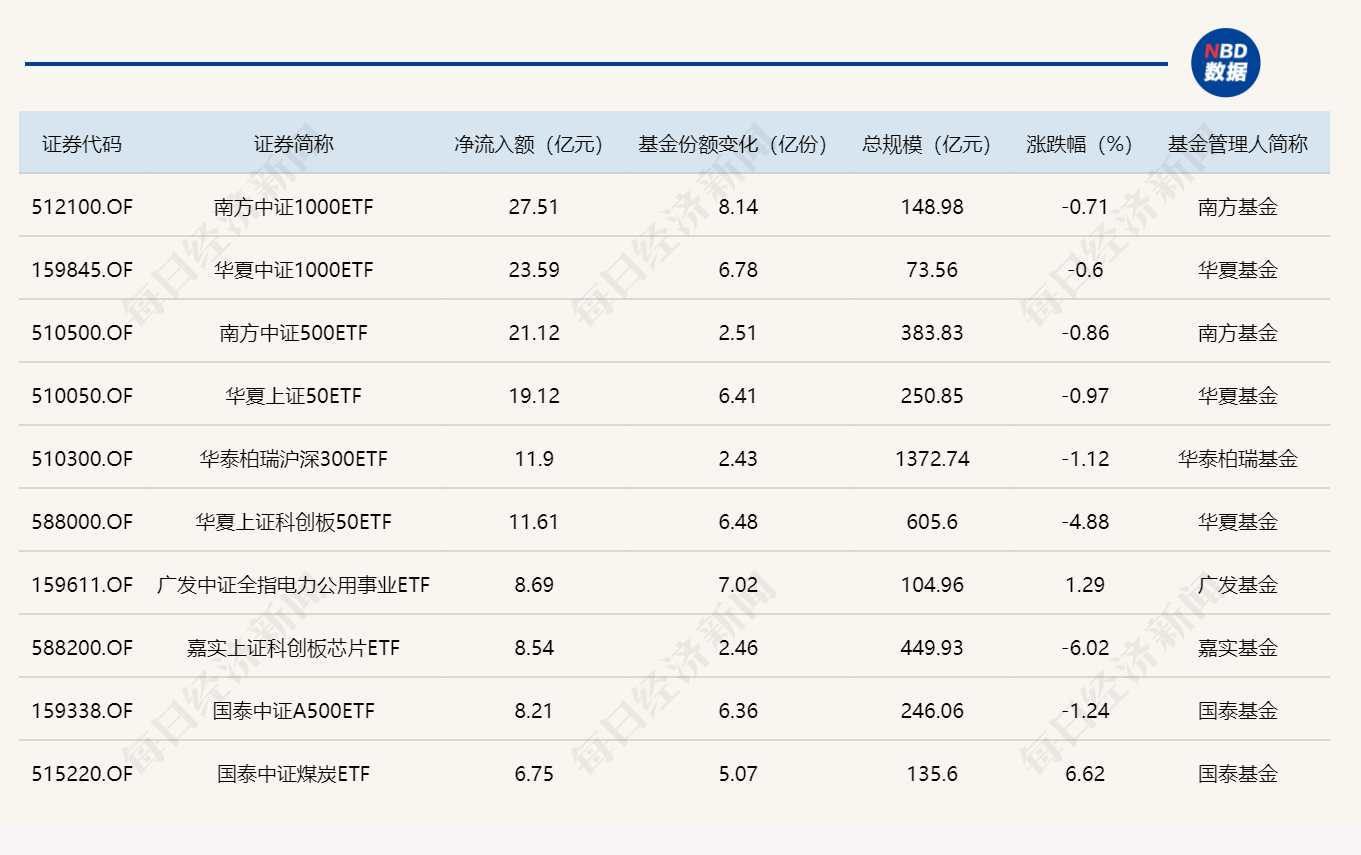Click total scale value 104.96
This screenshot has height=855, width=1361.
tap(931, 585)
